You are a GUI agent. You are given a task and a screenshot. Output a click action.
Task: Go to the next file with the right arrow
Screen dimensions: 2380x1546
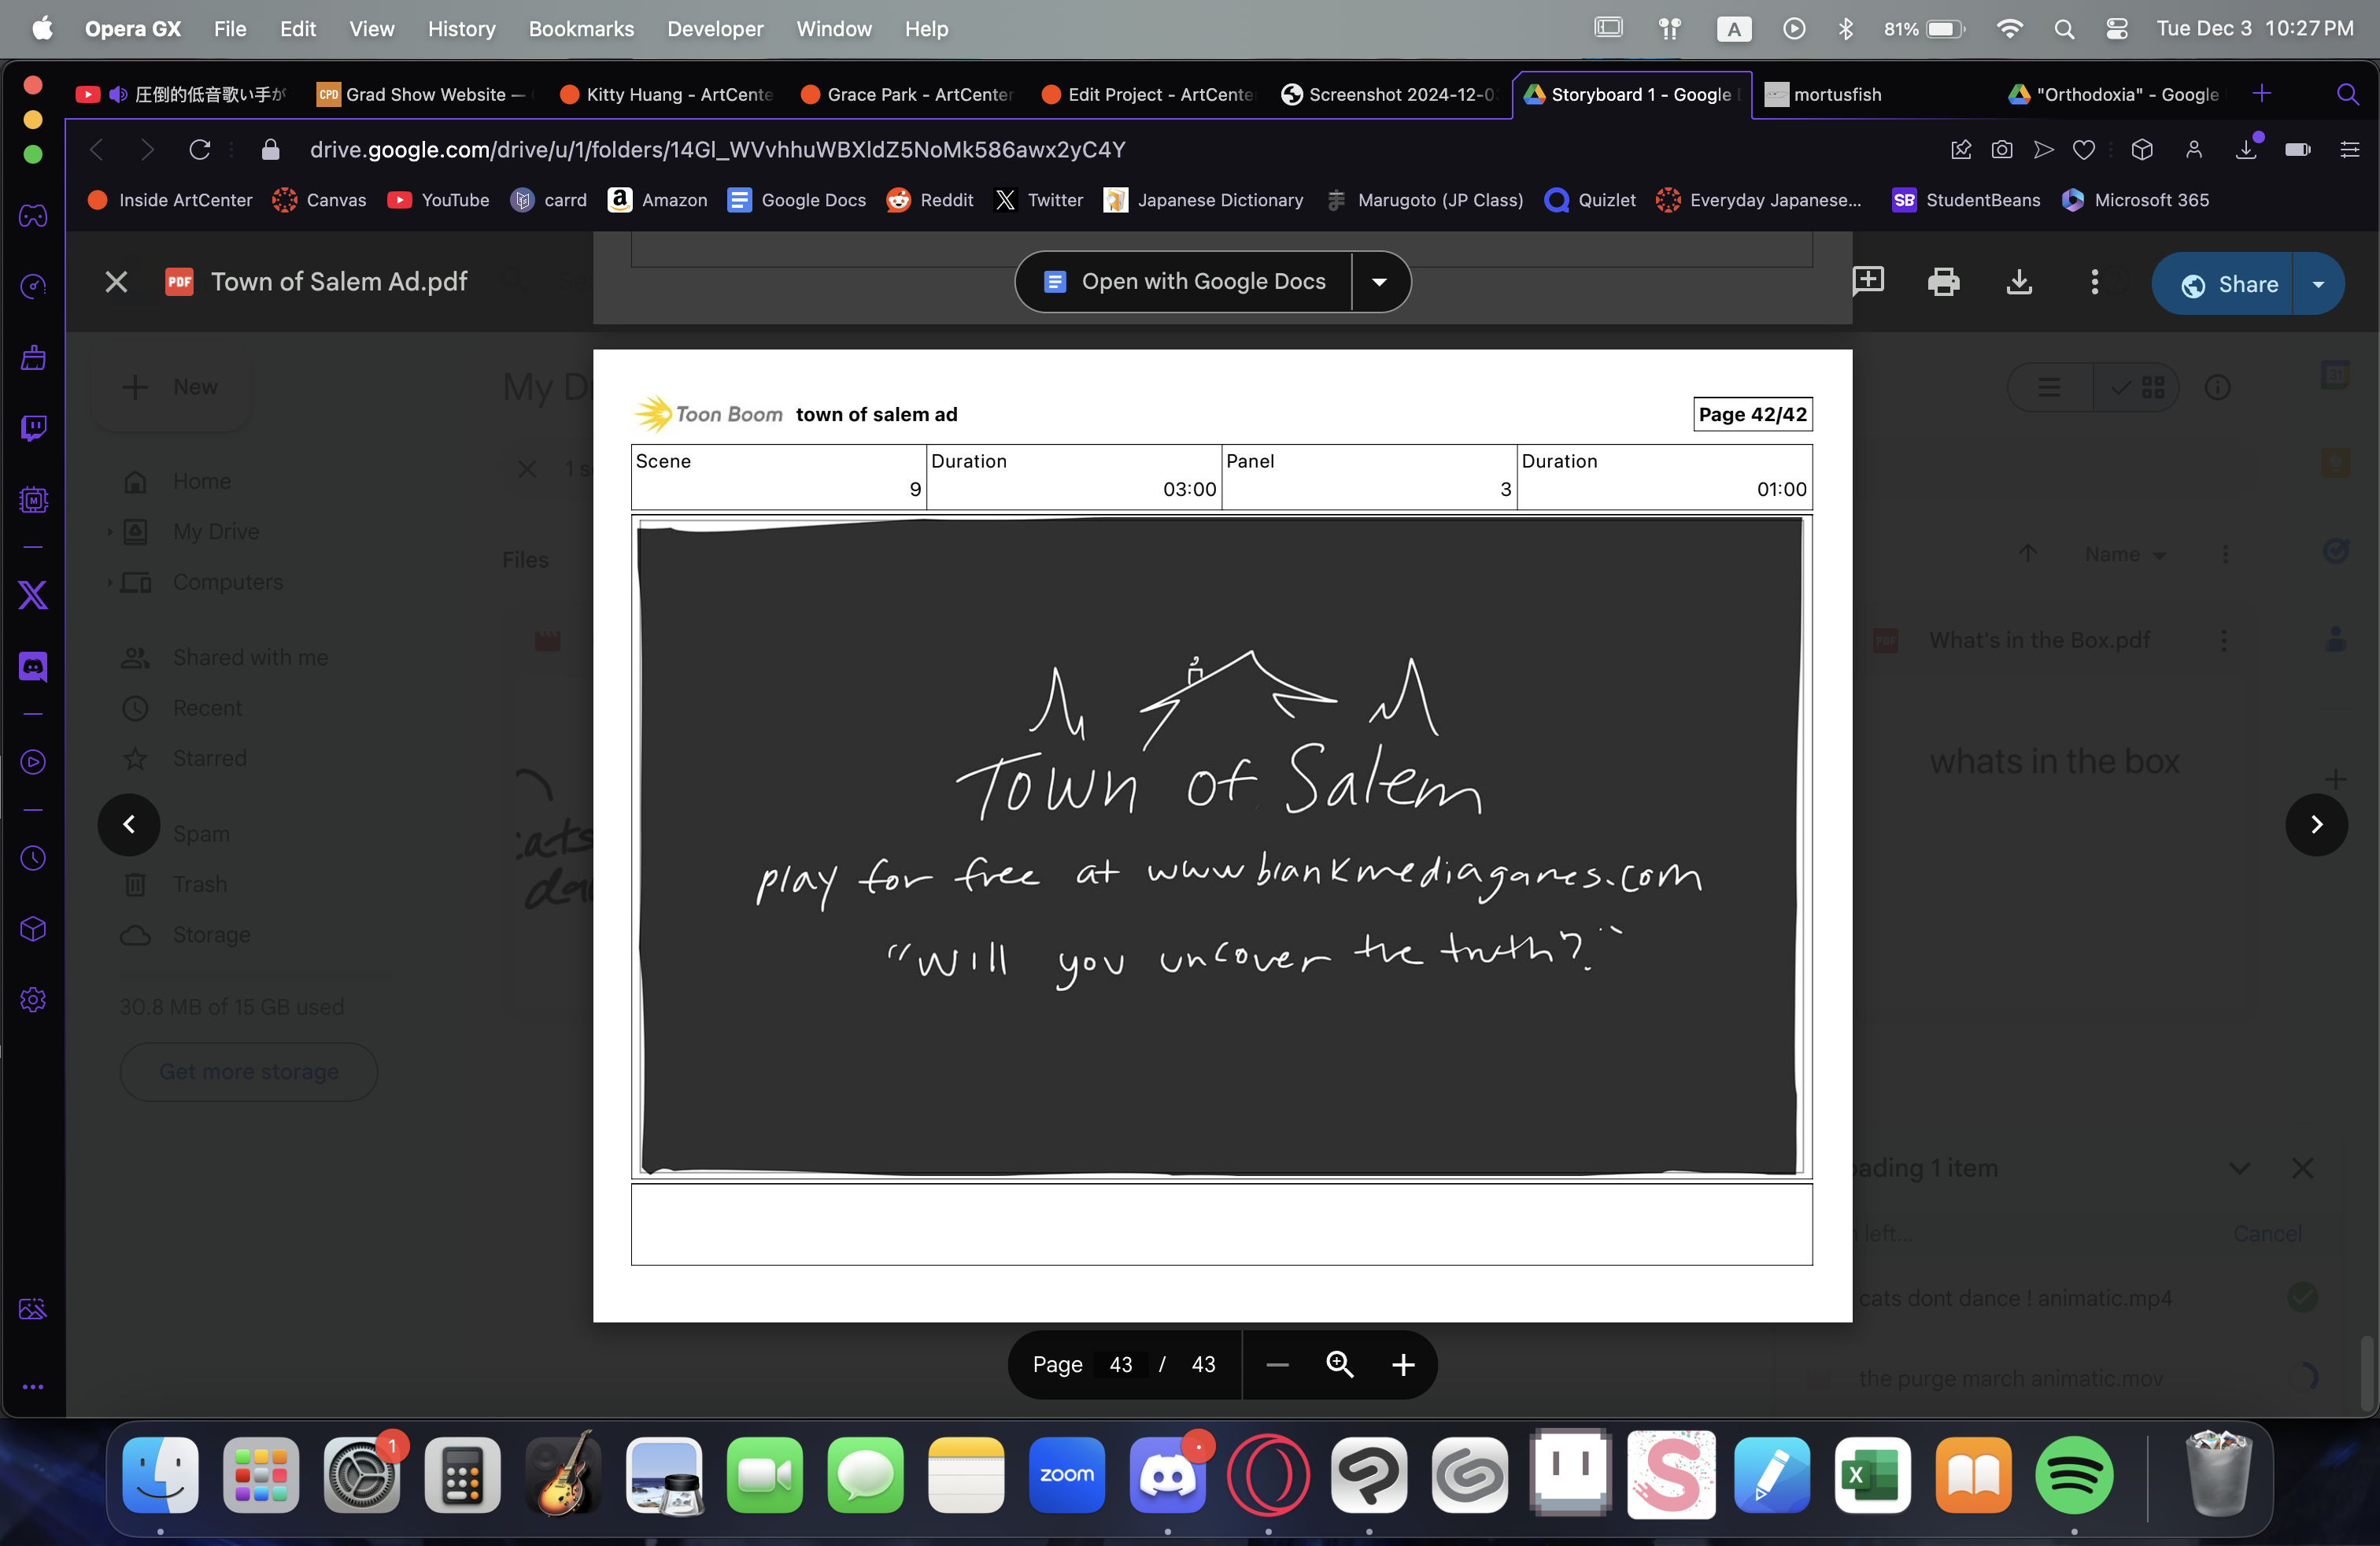click(x=2315, y=824)
